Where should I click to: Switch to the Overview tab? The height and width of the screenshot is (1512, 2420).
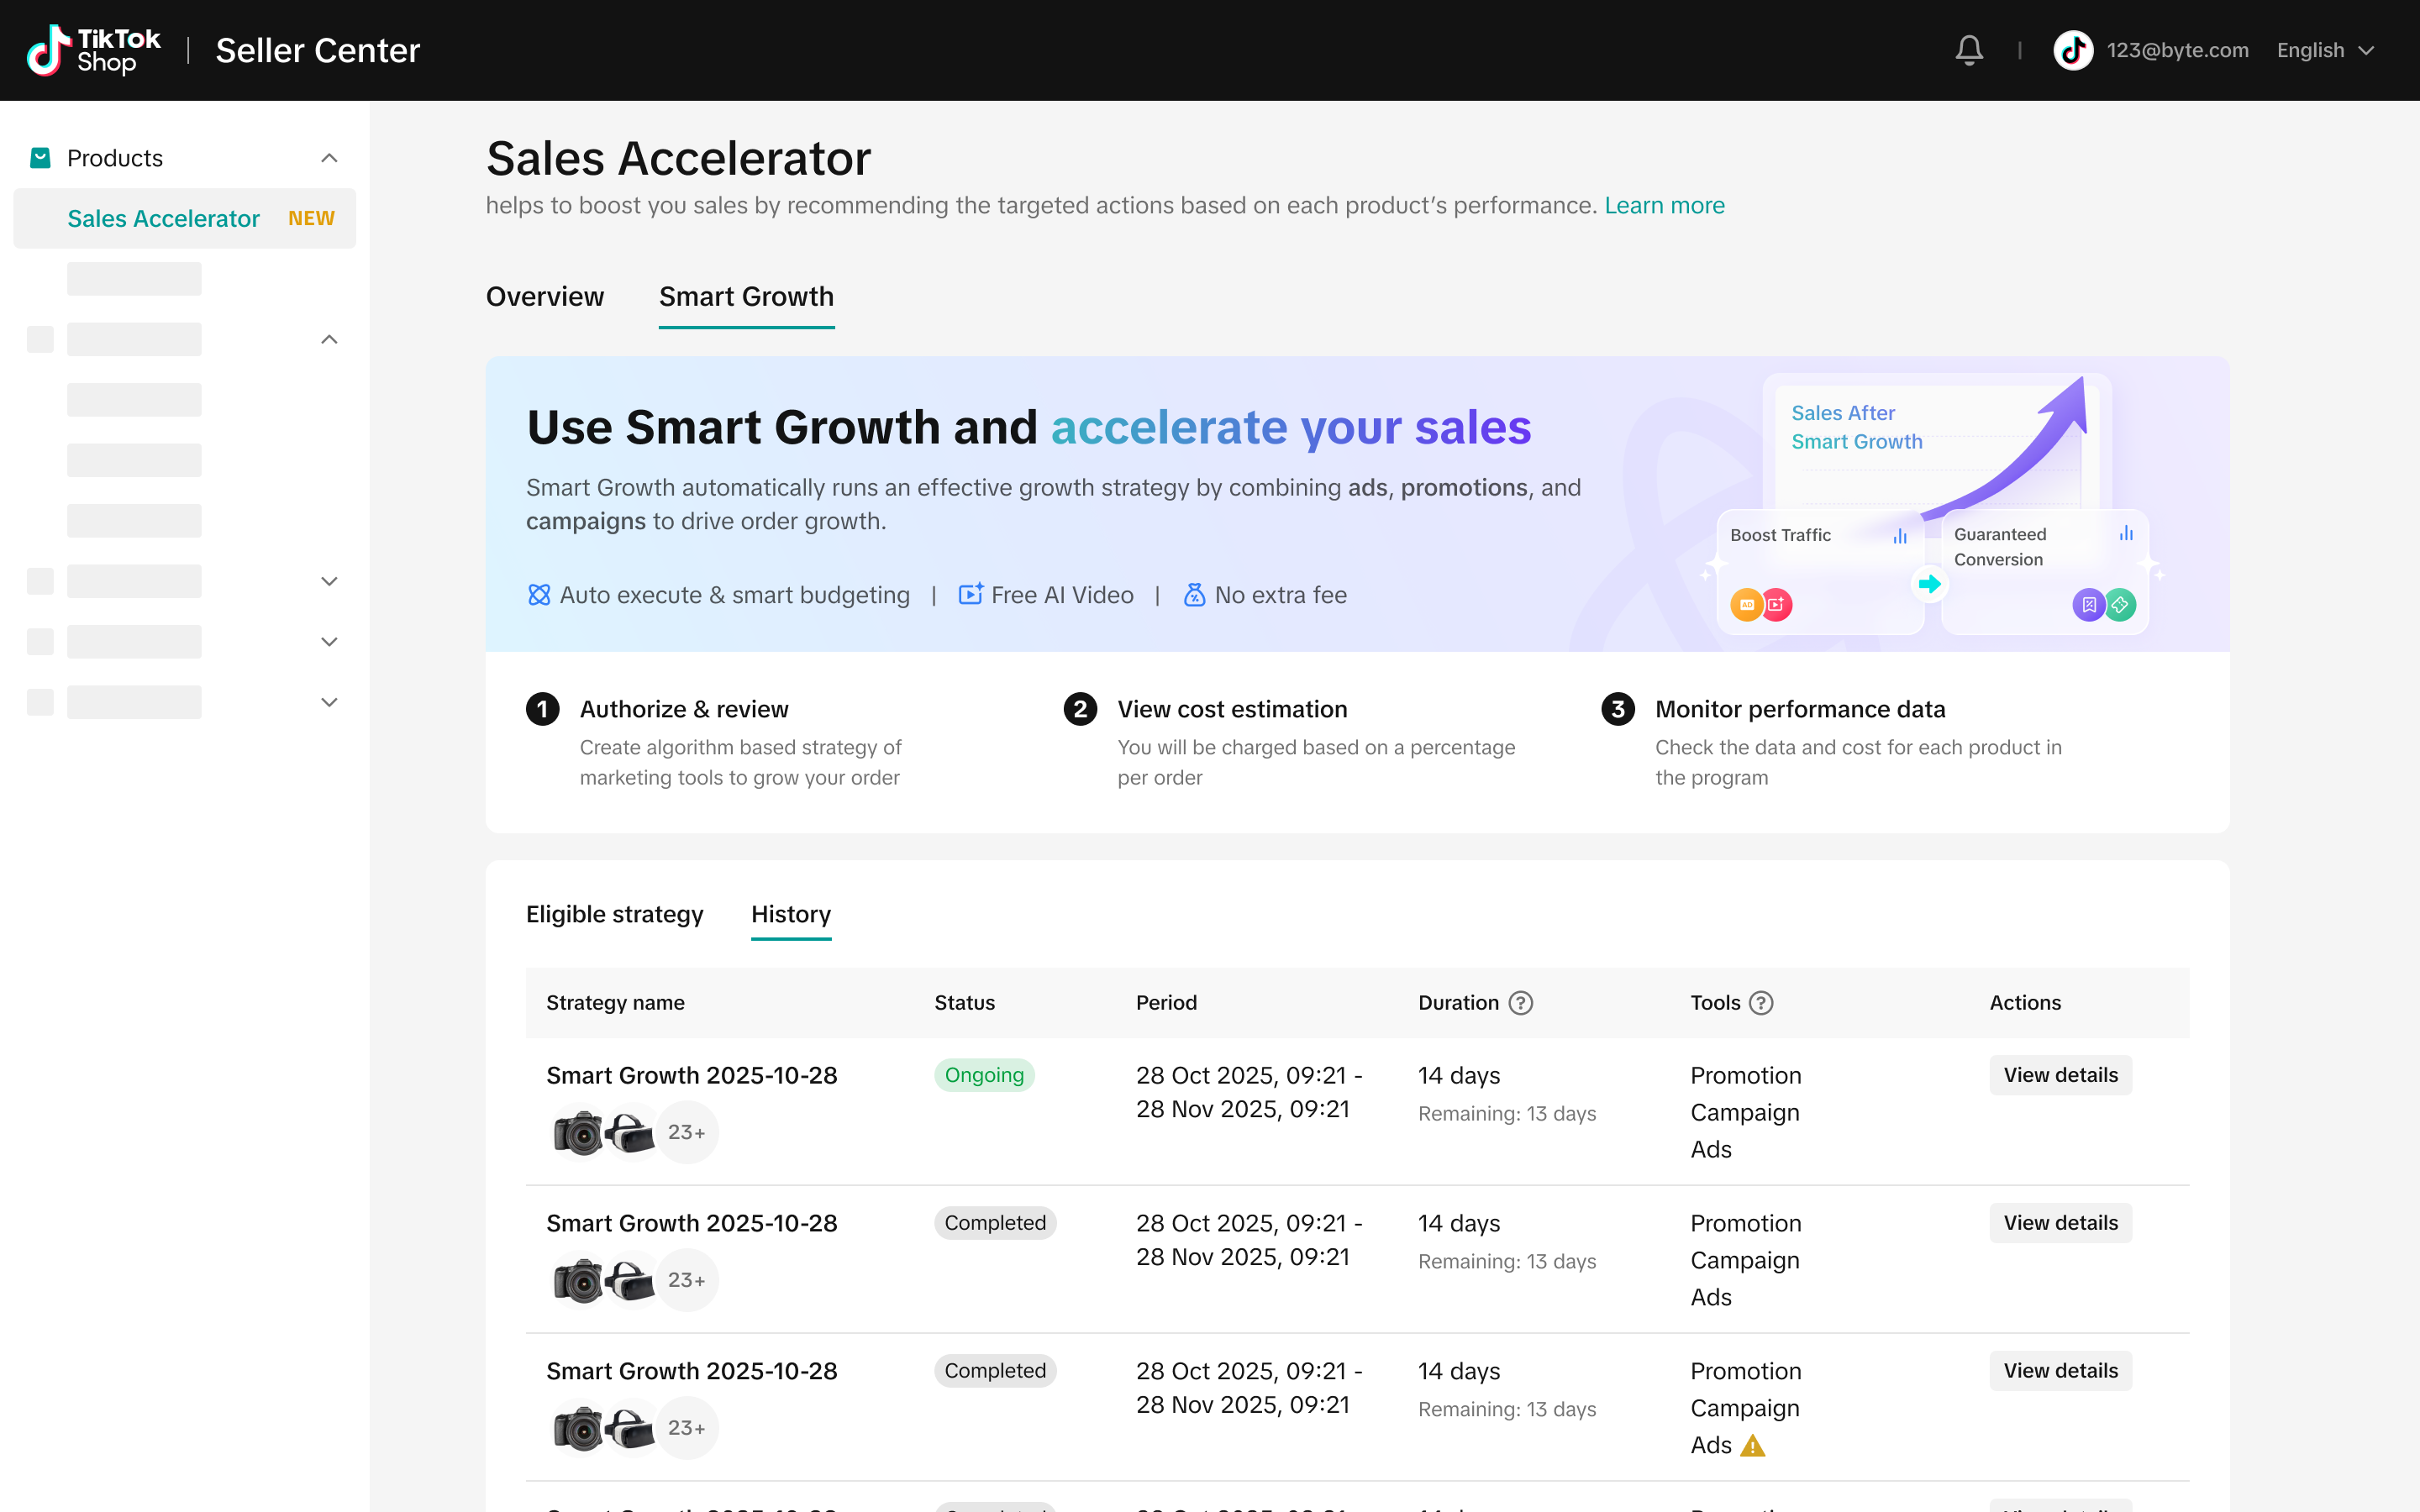tap(545, 297)
